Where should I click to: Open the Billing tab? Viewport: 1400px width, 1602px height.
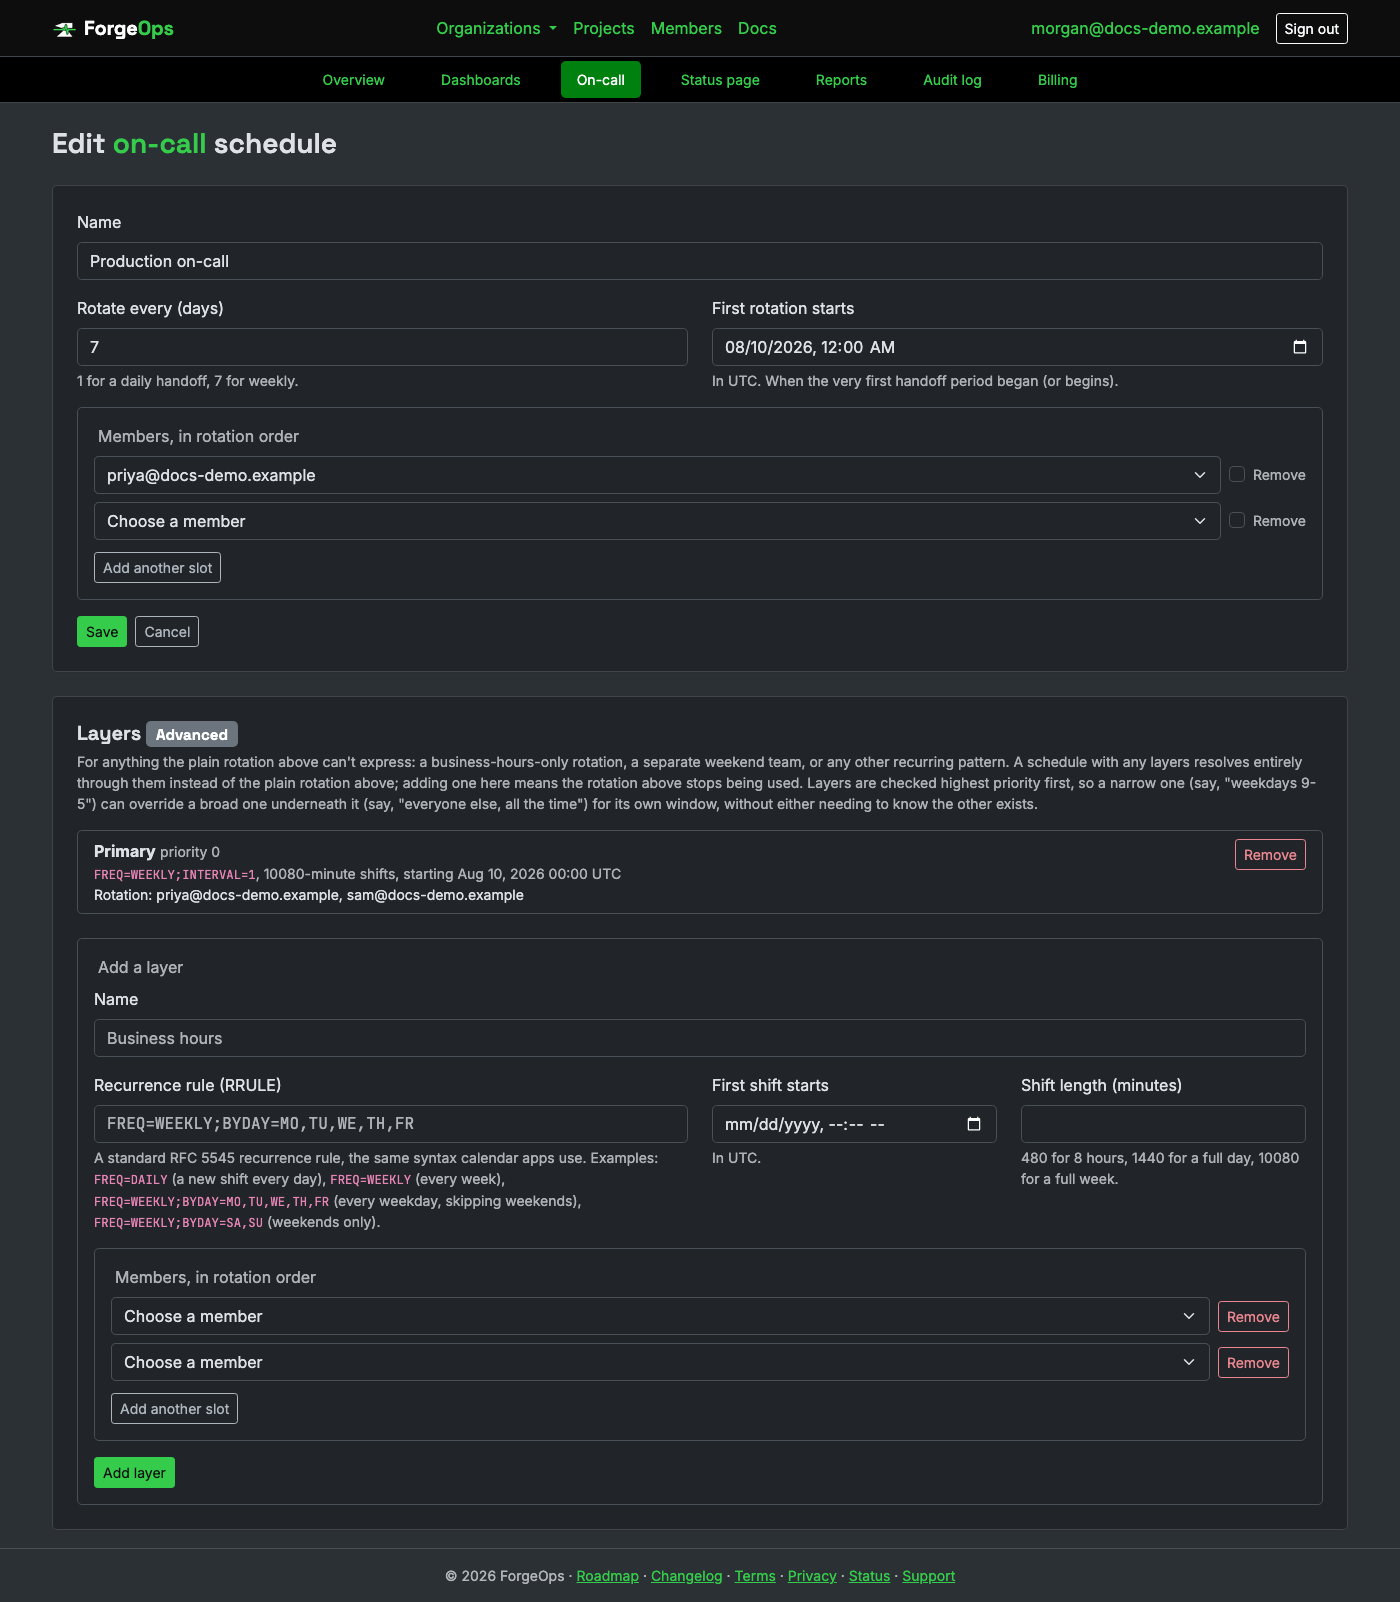1057,80
